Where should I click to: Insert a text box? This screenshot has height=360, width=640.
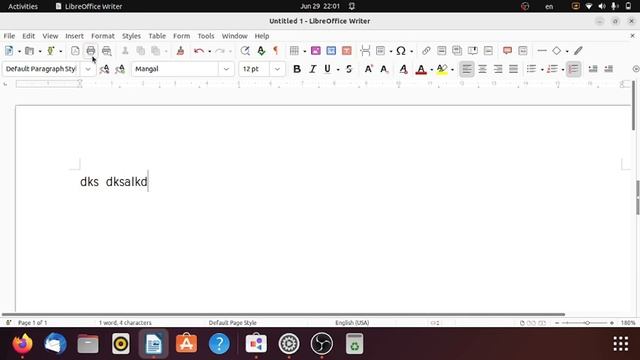[x=347, y=51]
